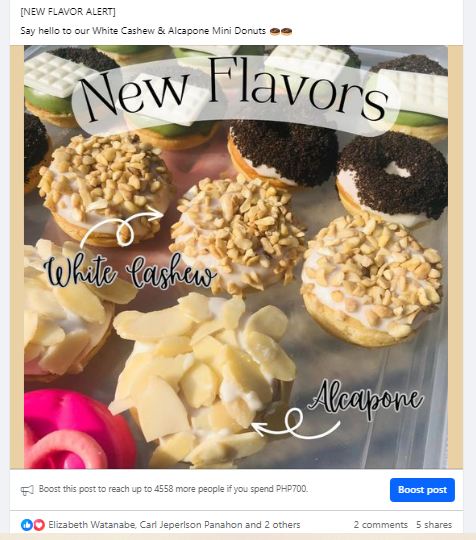Click the white curly arrow below Alcapone

pyautogui.click(x=296, y=424)
